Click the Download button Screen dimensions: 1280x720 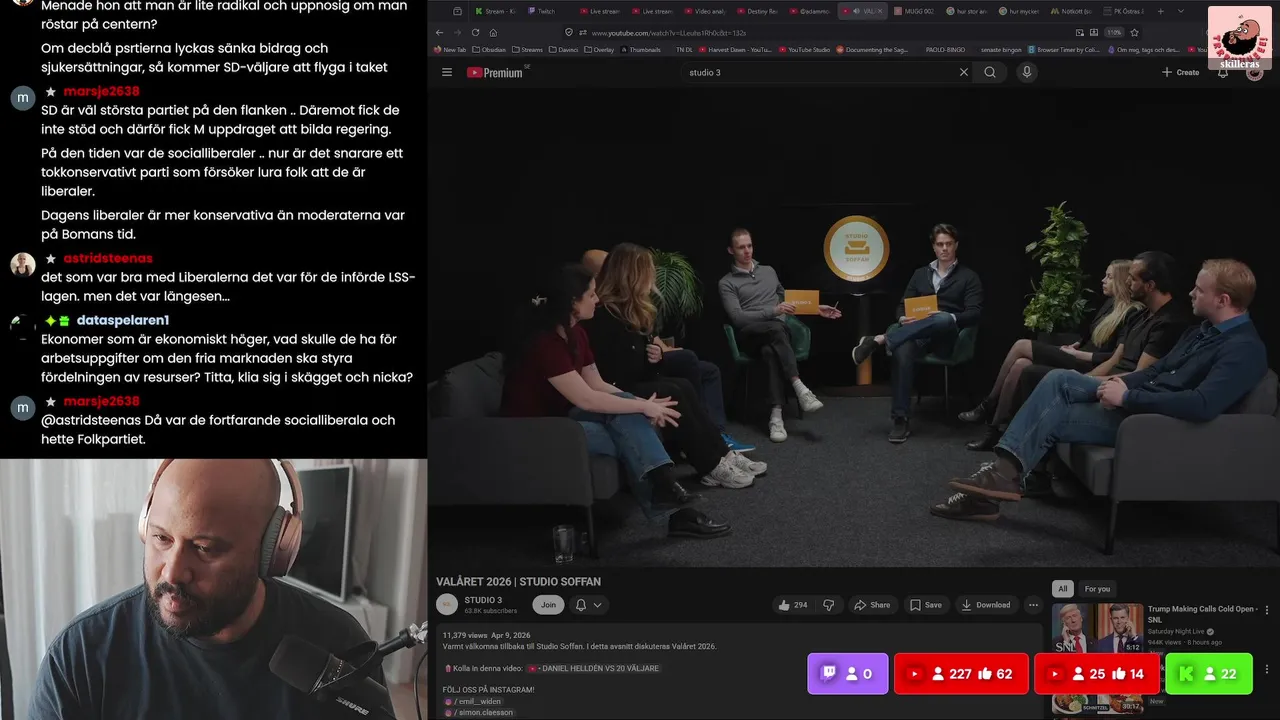click(x=985, y=605)
